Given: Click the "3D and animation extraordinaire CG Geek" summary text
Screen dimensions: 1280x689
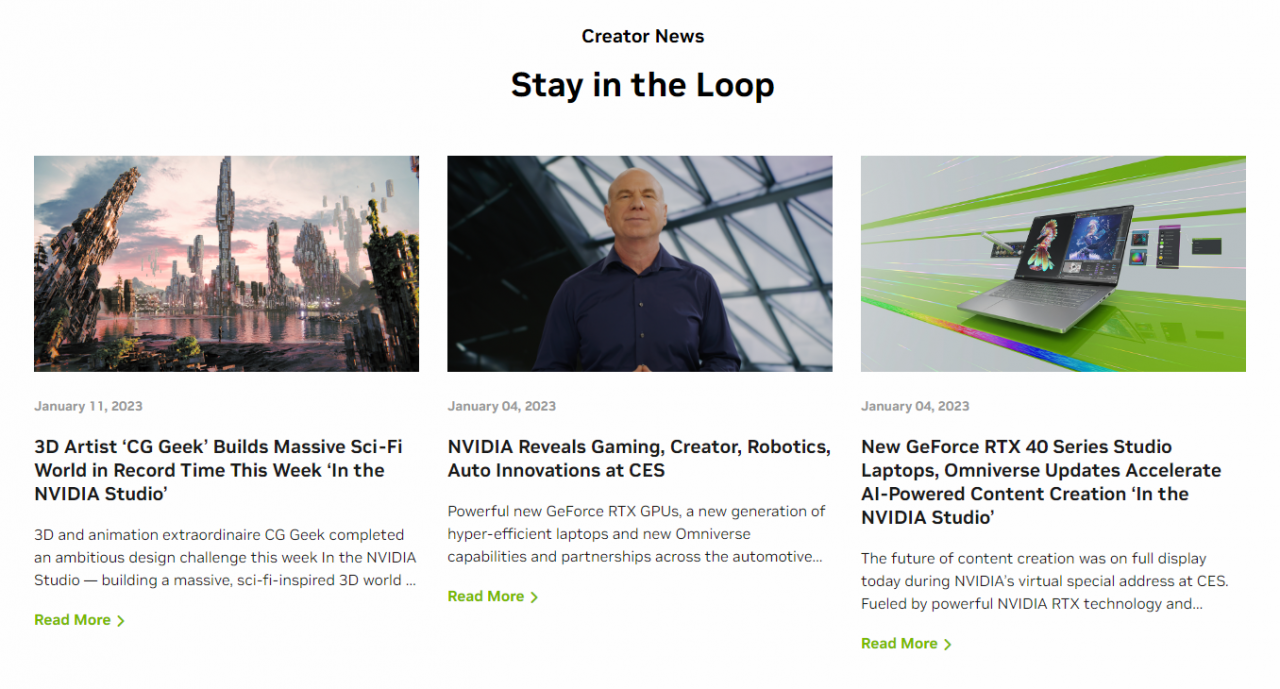Looking at the screenshot, I should 224,557.
